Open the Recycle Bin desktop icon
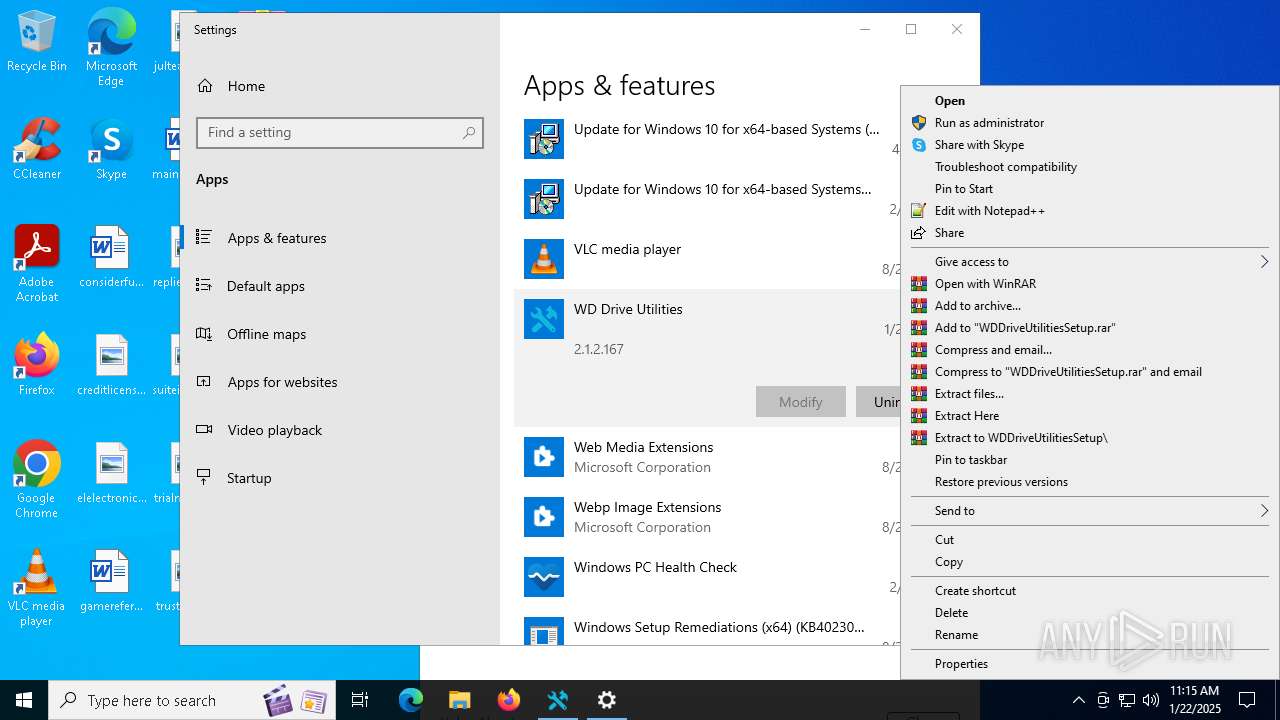This screenshot has height=720, width=1280. coord(36,42)
